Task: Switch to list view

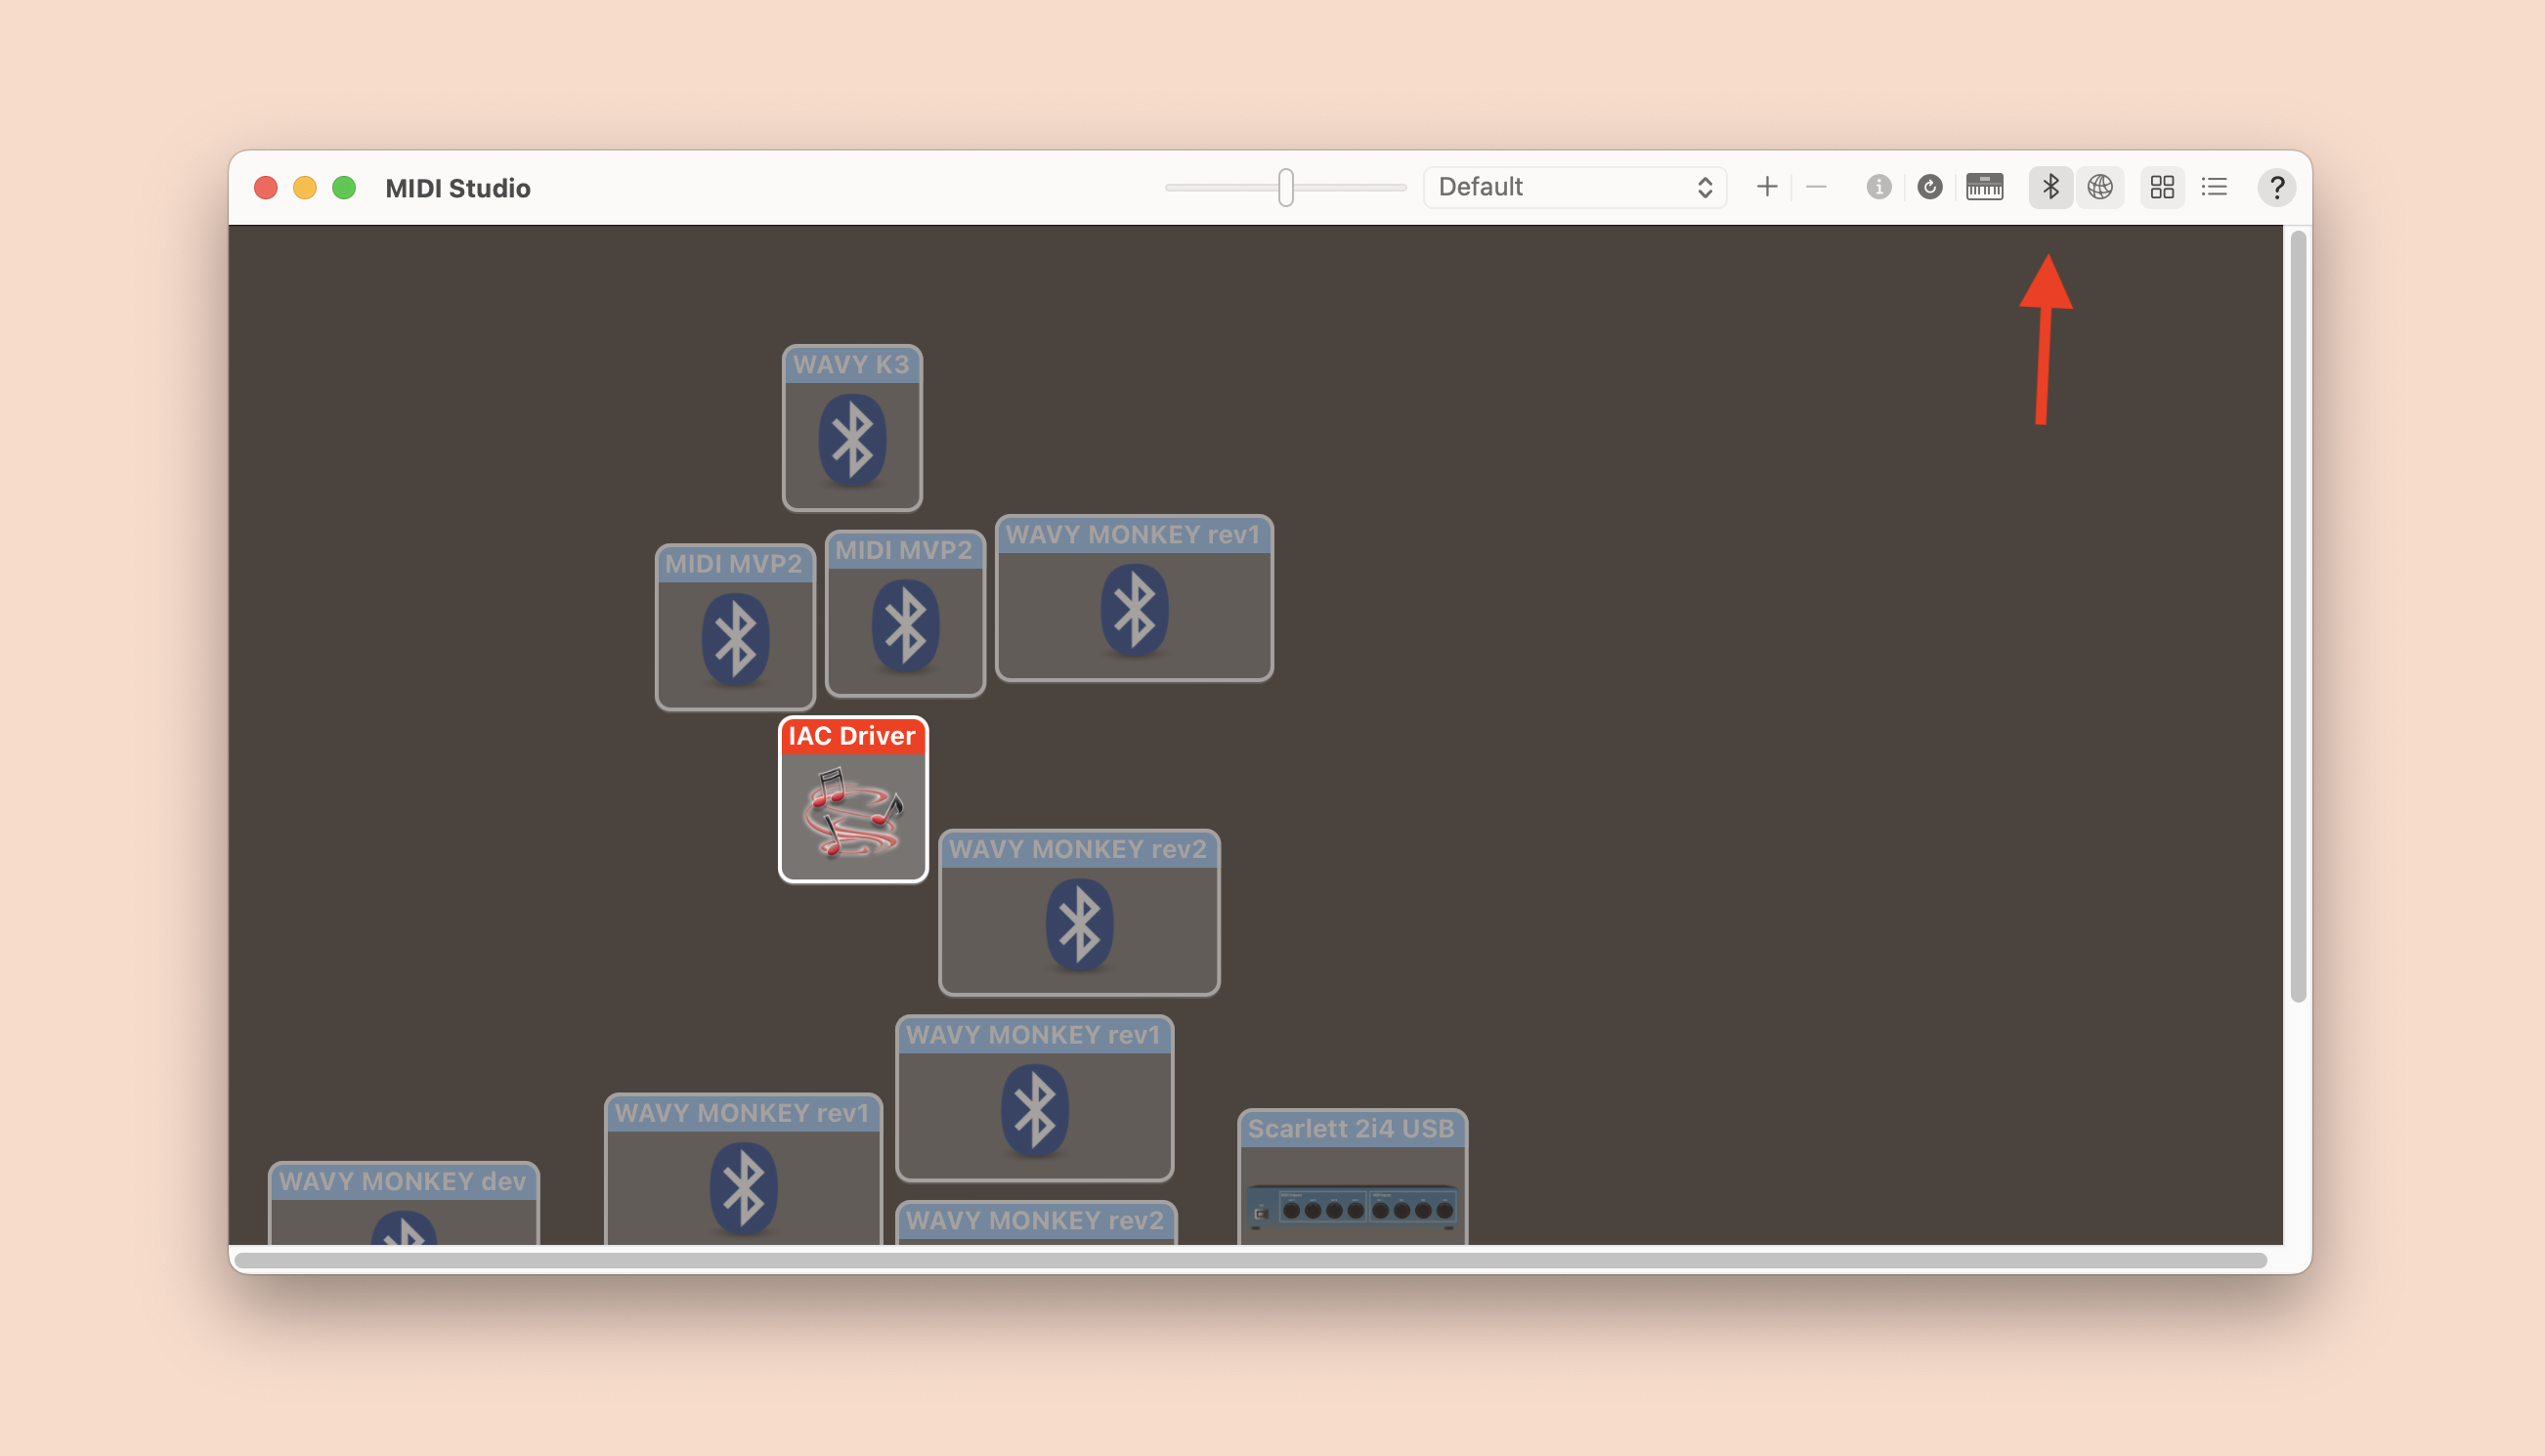Action: click(x=2214, y=187)
